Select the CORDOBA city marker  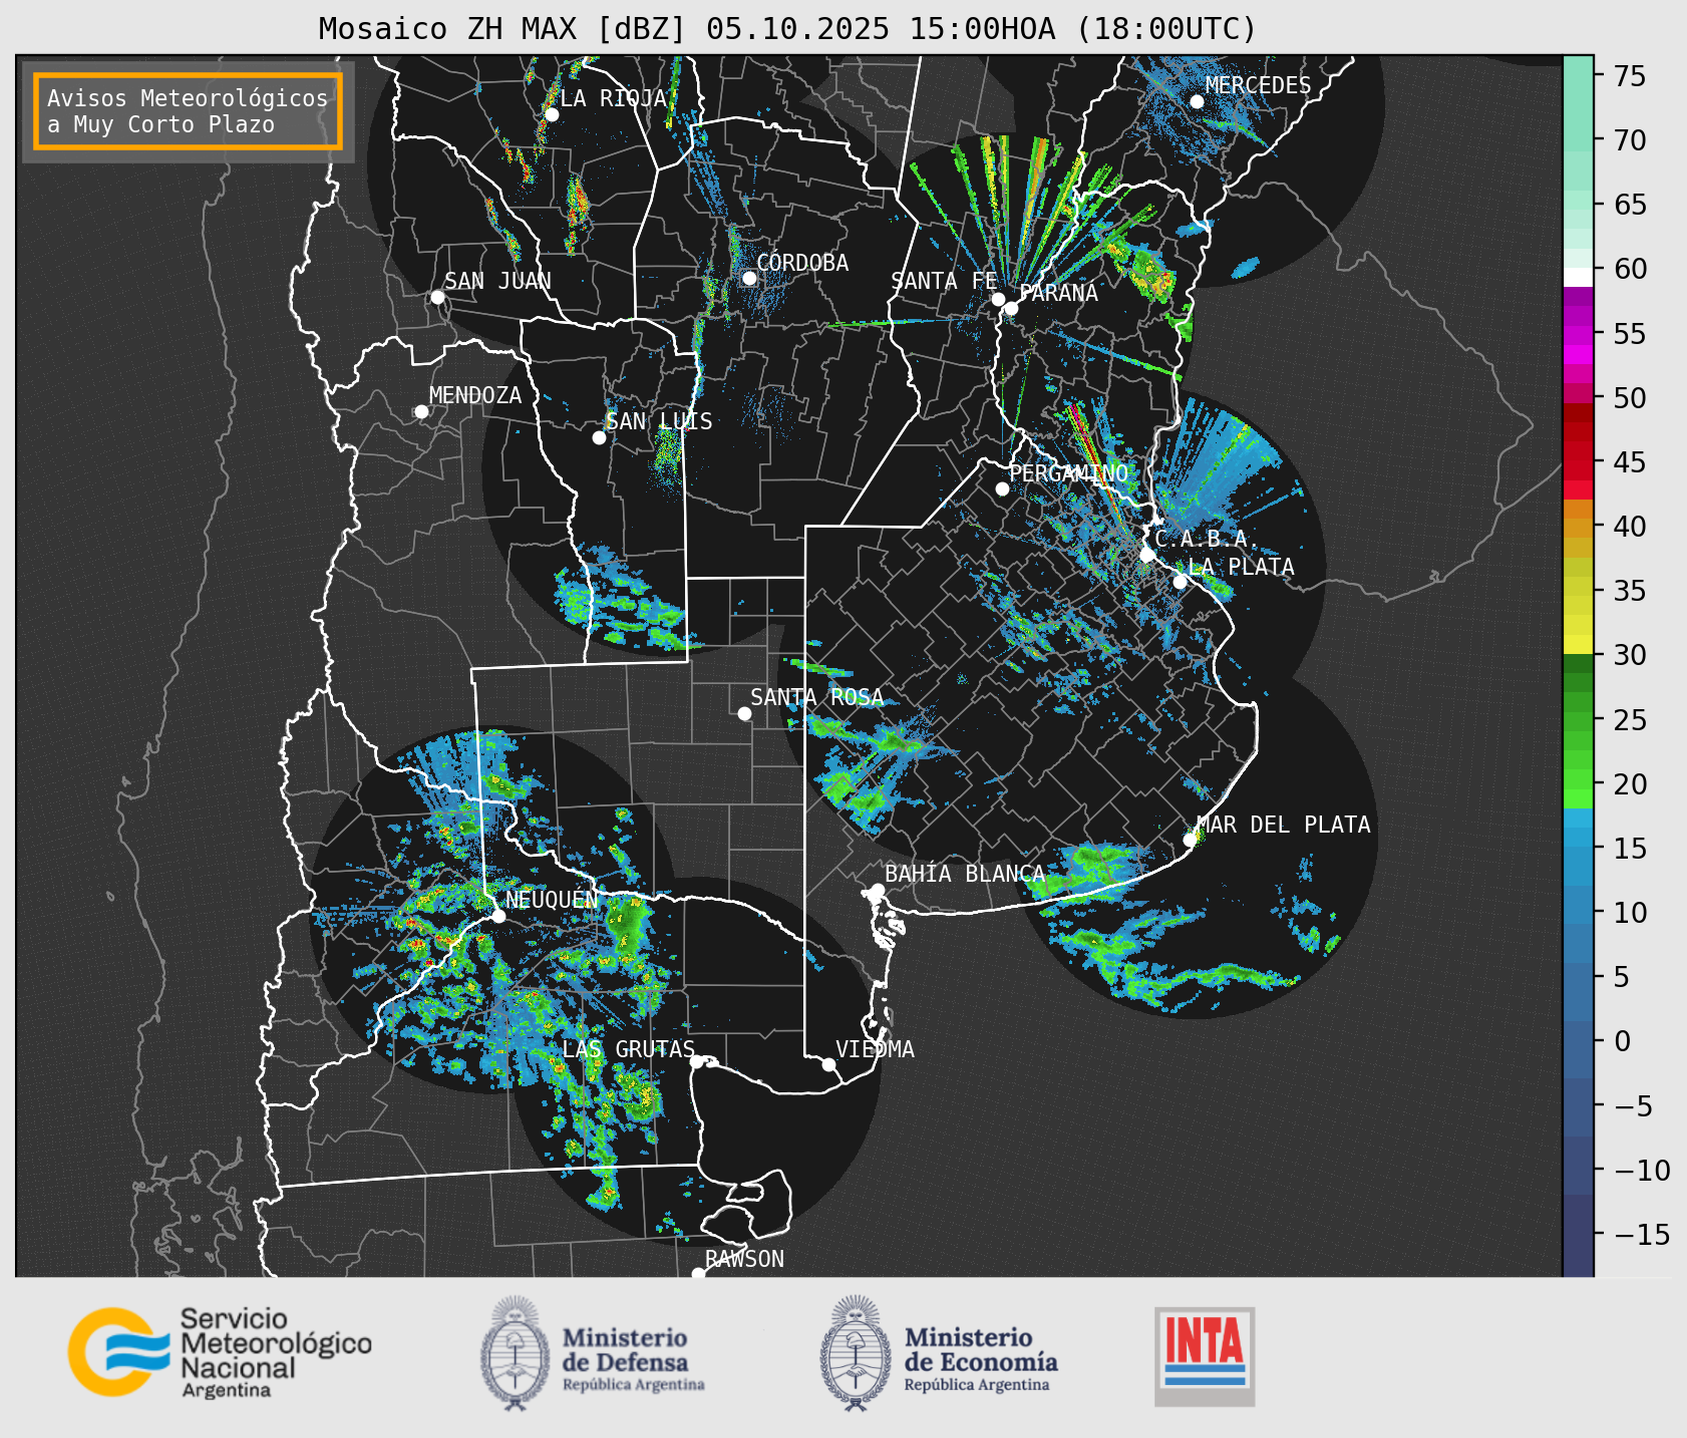(749, 278)
